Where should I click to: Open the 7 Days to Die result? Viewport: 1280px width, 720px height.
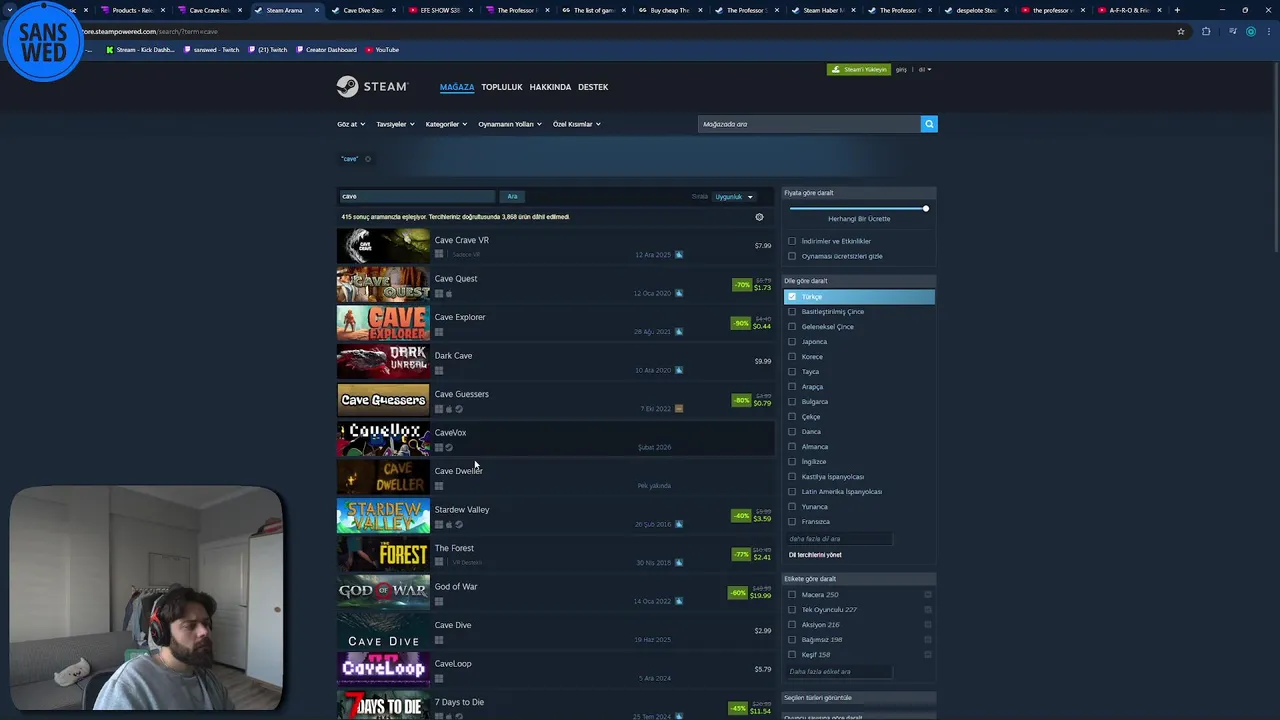coord(555,706)
